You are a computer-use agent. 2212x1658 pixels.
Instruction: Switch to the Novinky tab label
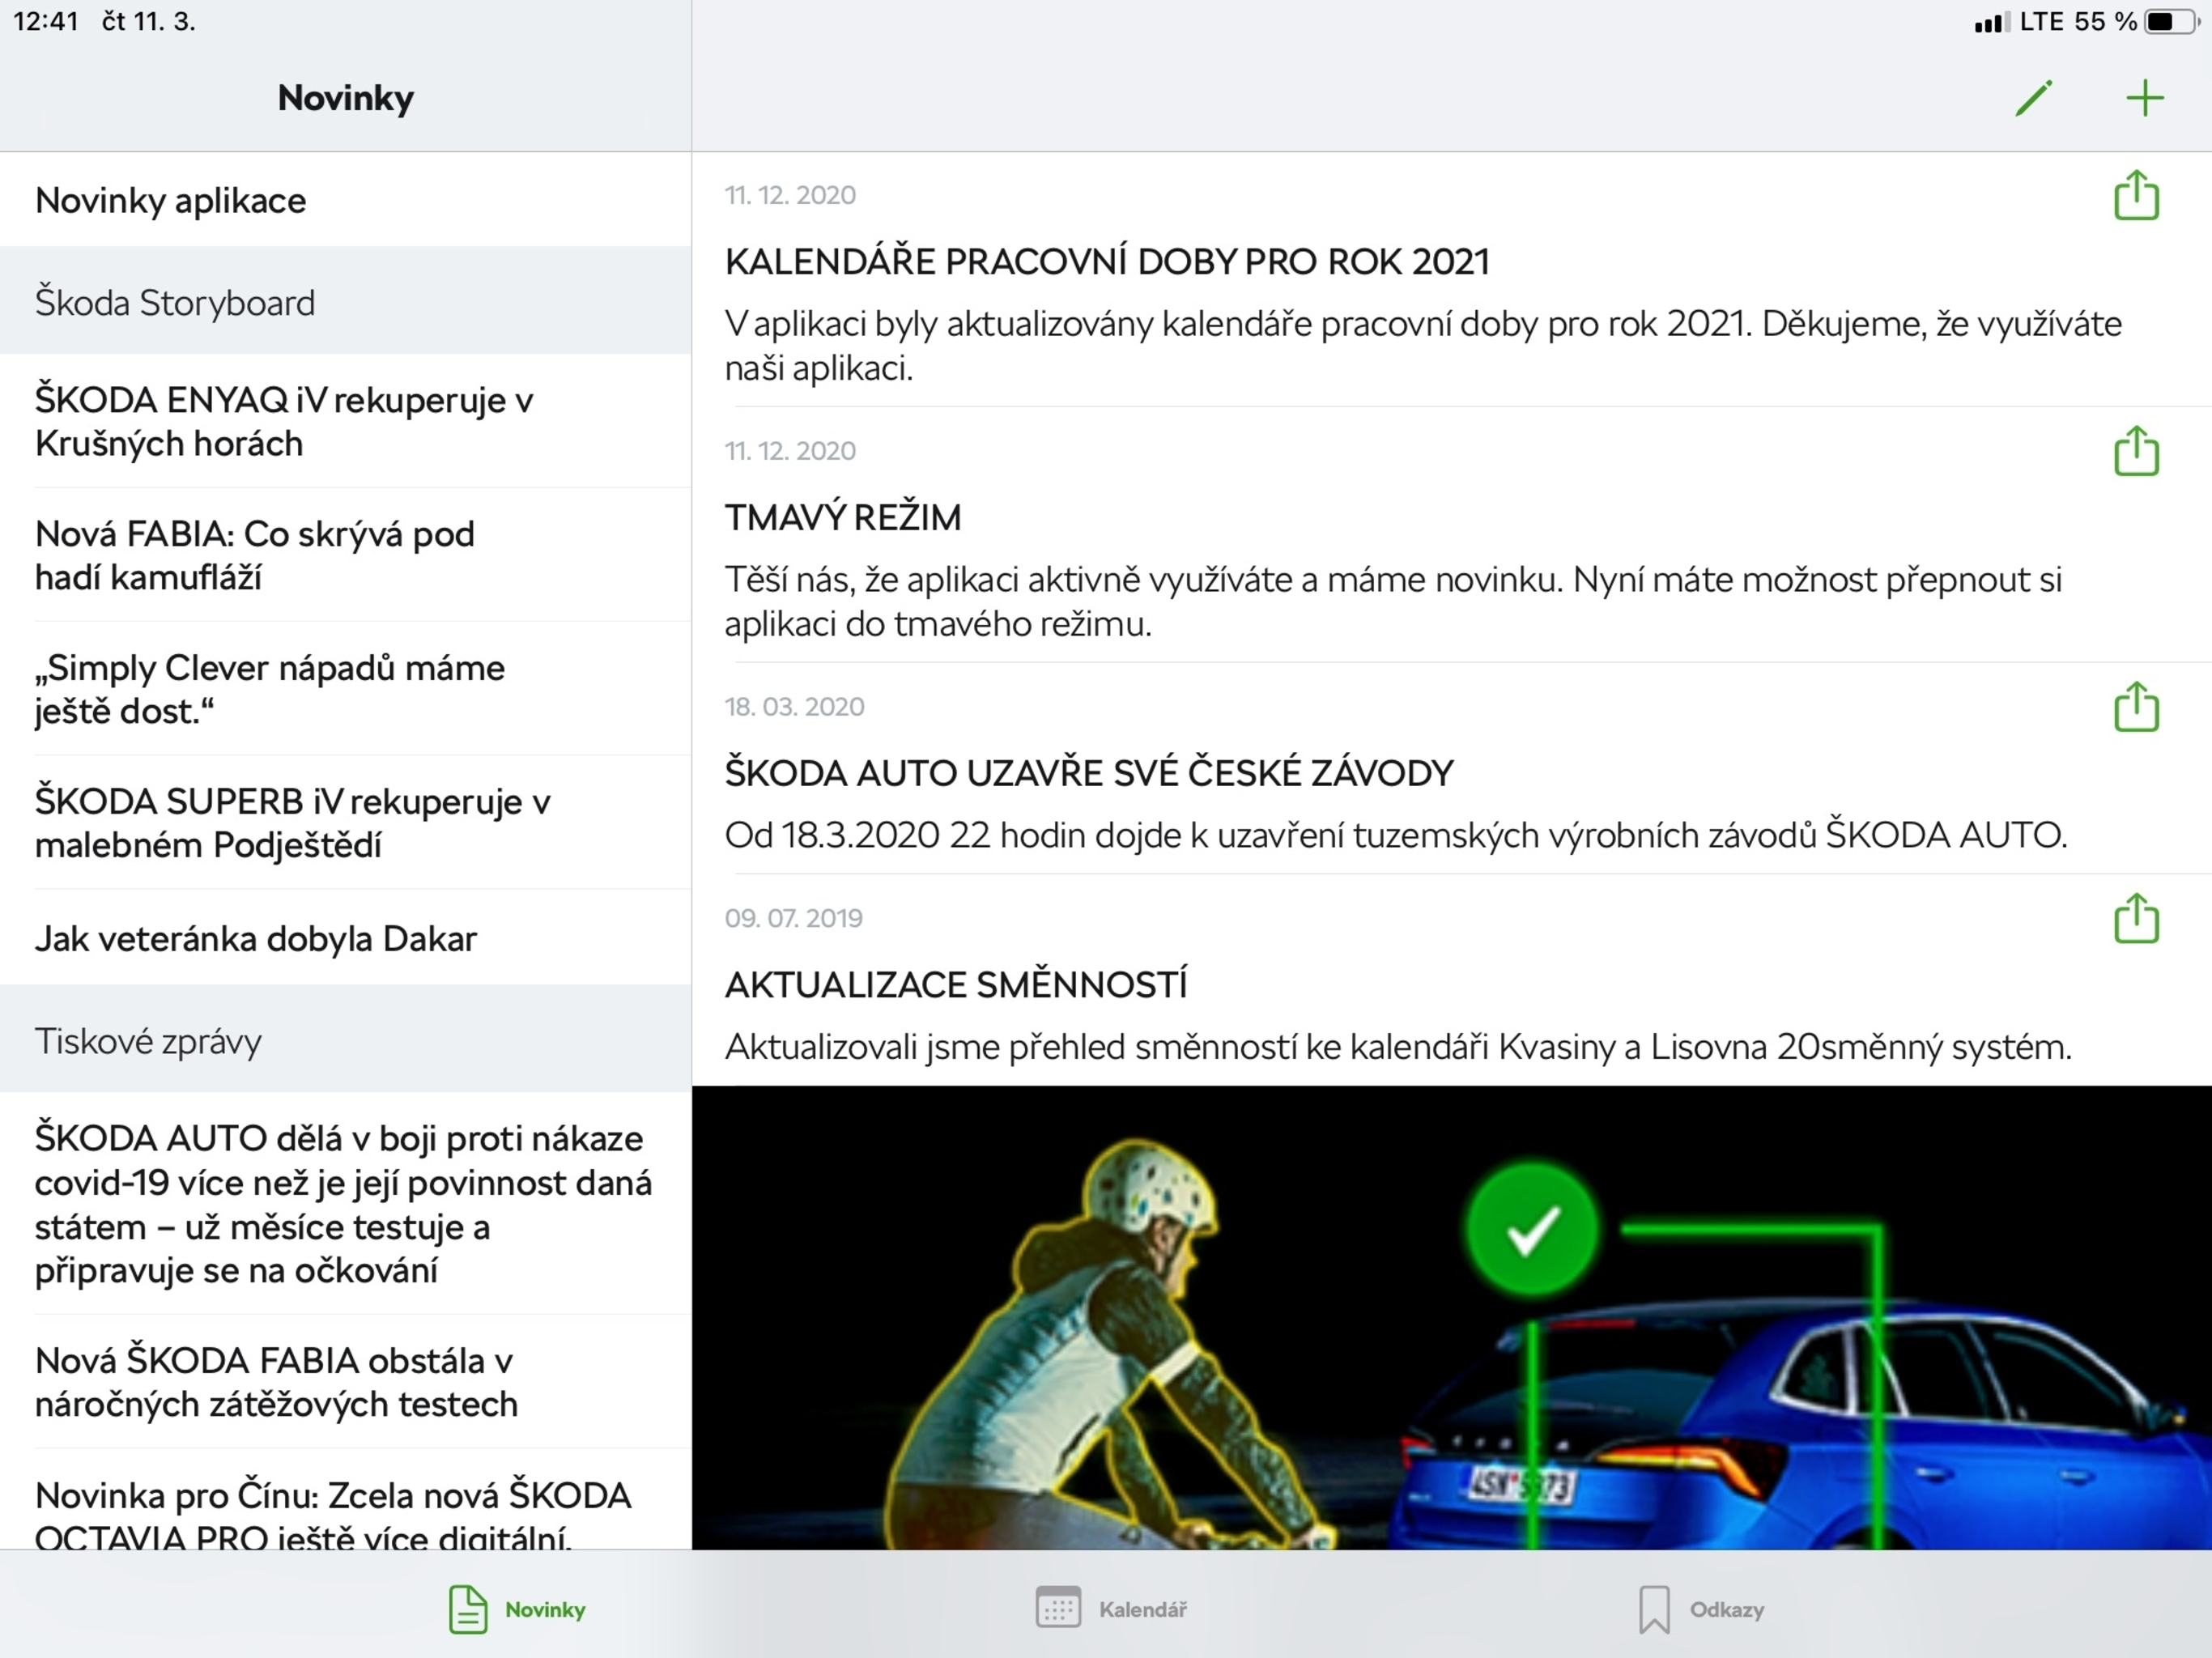[x=545, y=1609]
